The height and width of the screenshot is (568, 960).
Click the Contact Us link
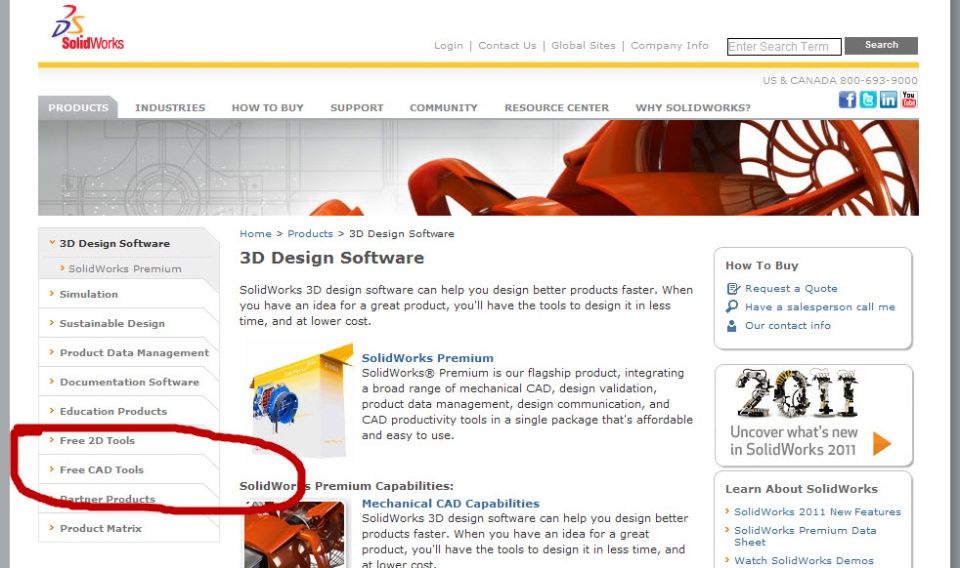[507, 46]
